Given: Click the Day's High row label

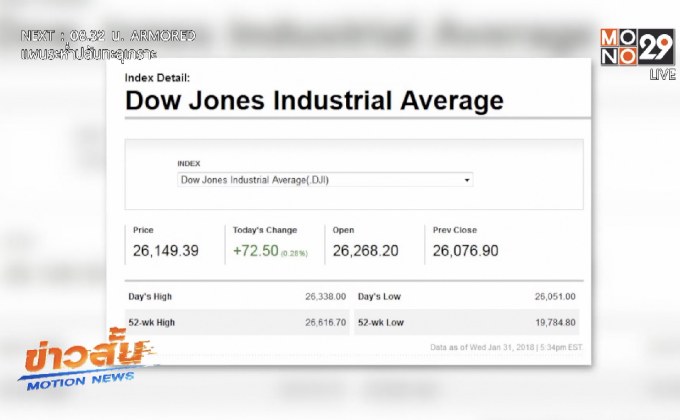Looking at the screenshot, I should [152, 297].
